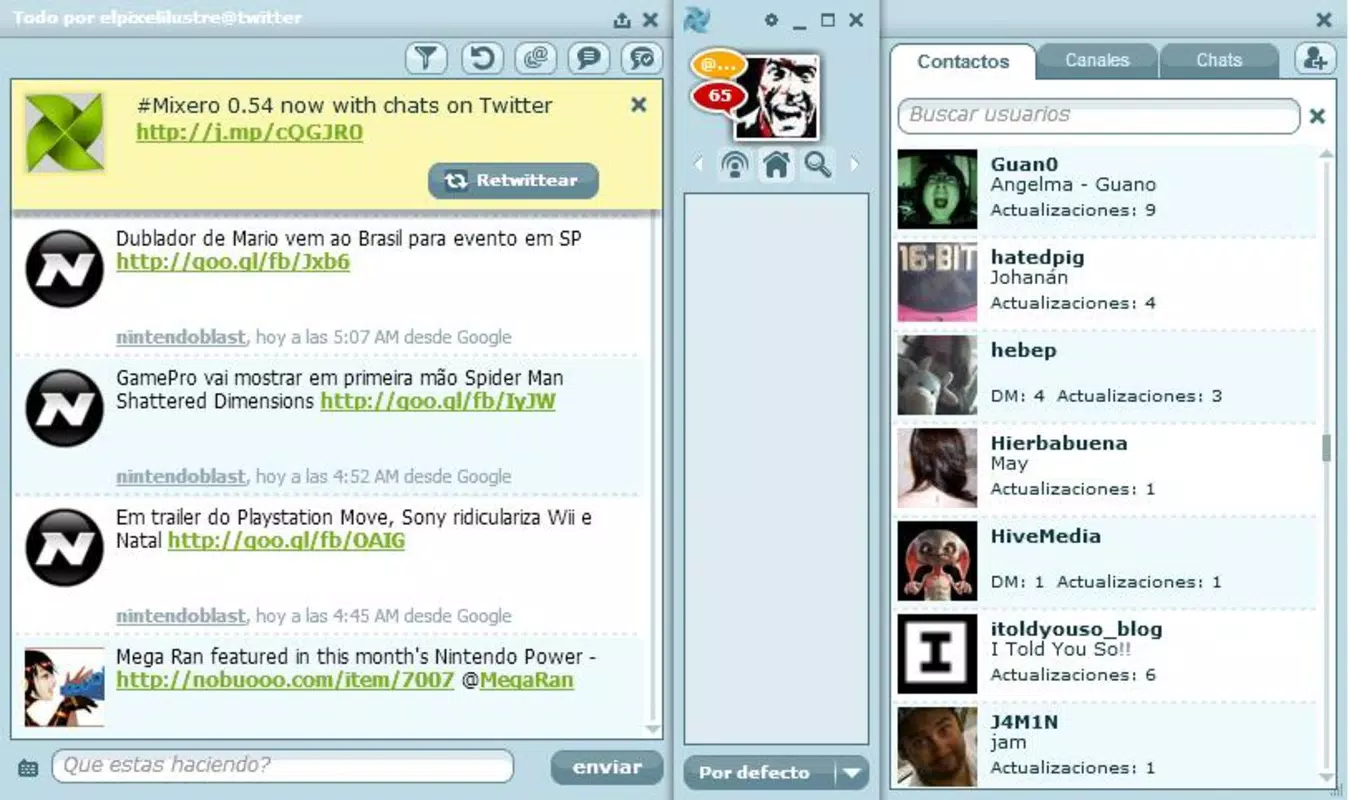Viewport: 1349px width, 800px height.
Task: Select contact hebep
Action: pos(1105,374)
